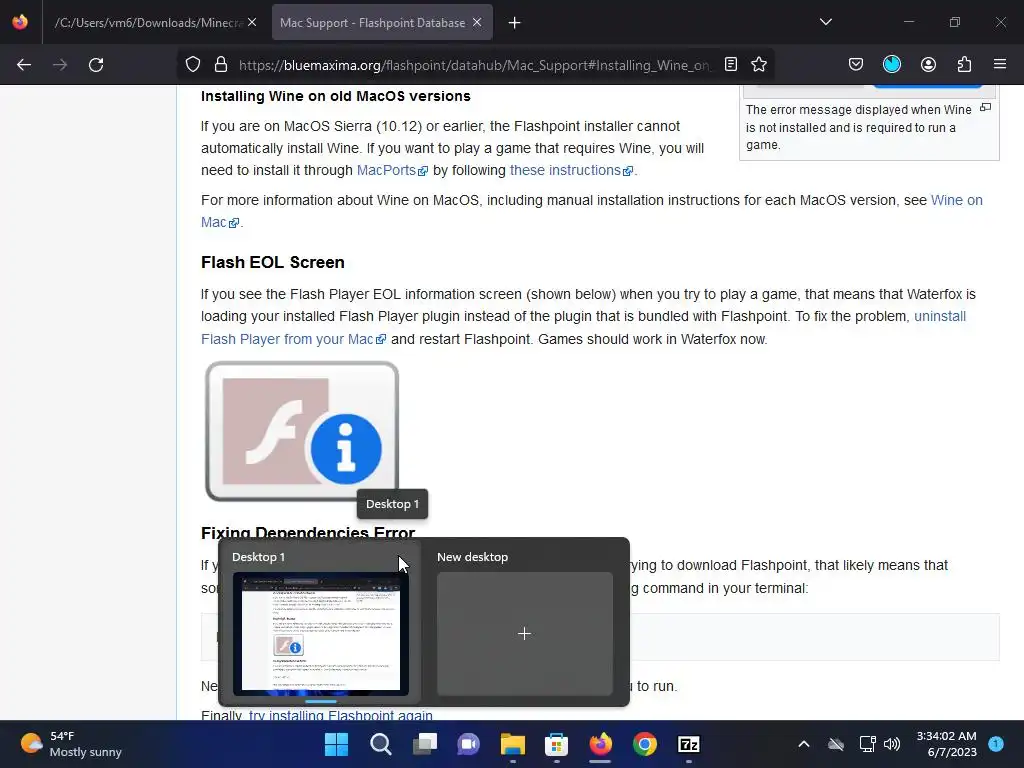Open the Save to Pocket button

pos(856,65)
